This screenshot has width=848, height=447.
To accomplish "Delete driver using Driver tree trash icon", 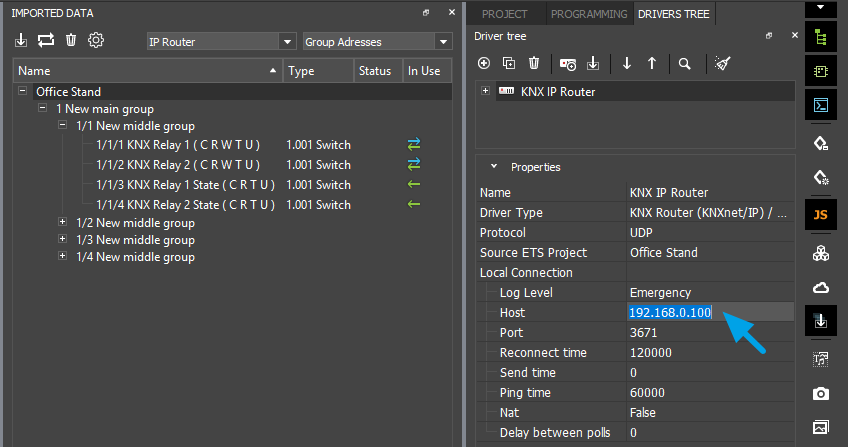I will (x=534, y=63).
